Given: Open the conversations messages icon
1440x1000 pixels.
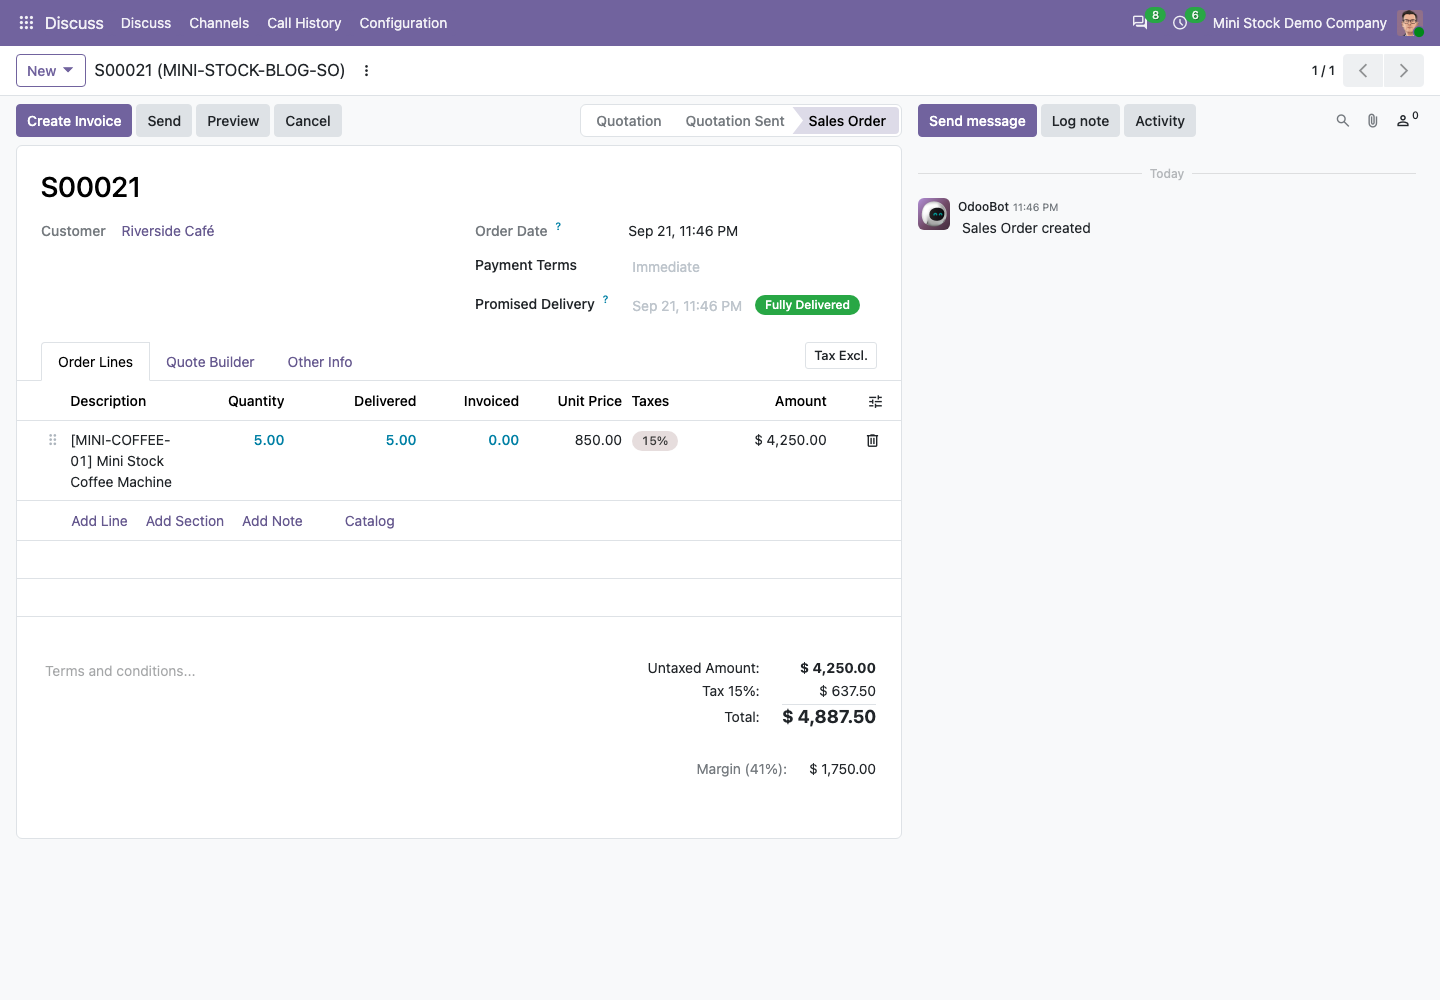Looking at the screenshot, I should coord(1140,23).
